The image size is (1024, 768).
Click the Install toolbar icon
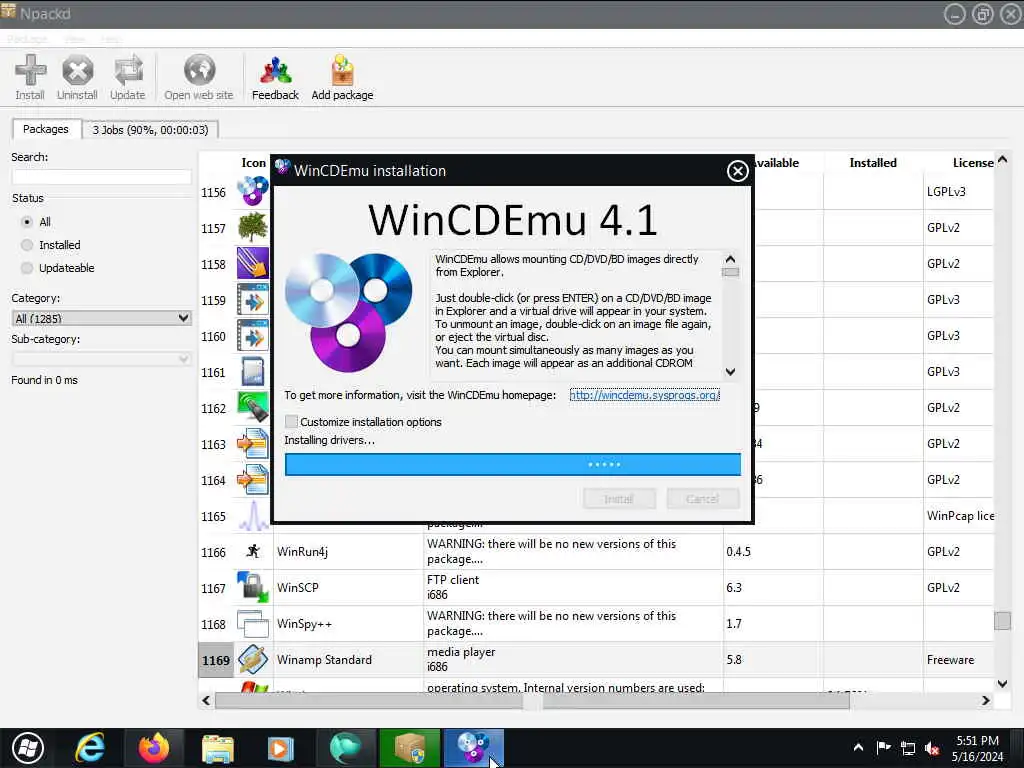tap(30, 70)
